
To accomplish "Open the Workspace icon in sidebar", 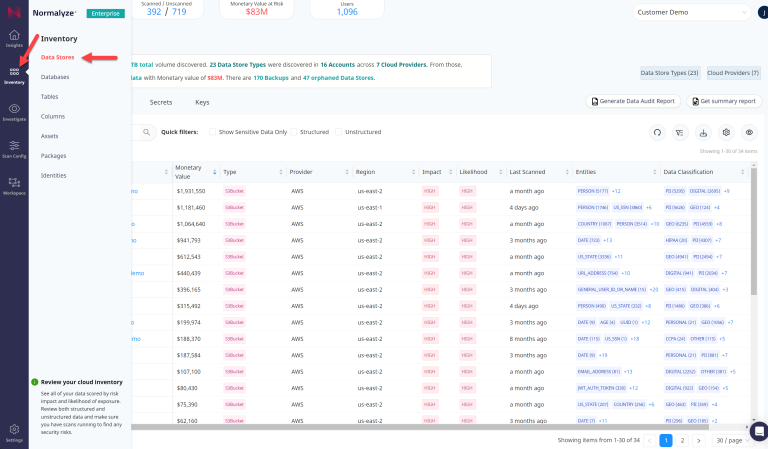I will (14, 185).
